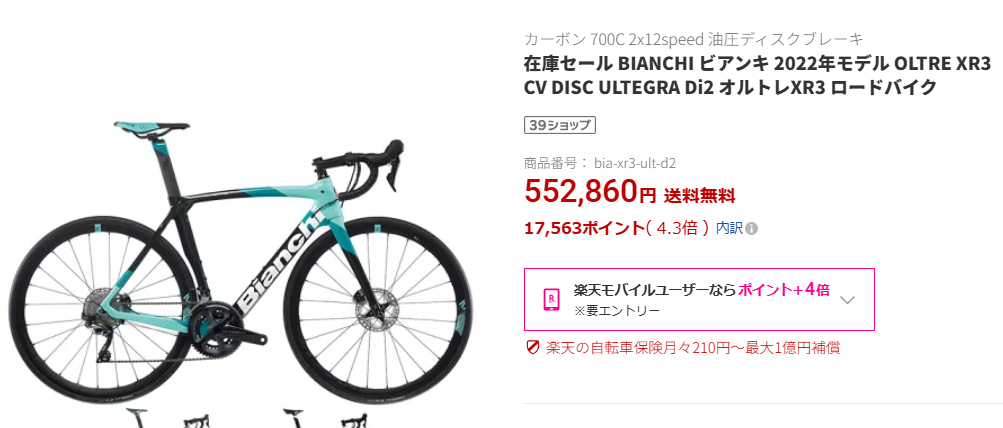The width and height of the screenshot is (1003, 428).
Task: Click the product number bia-xr3-ult-d2
Action: pyautogui.click(x=635, y=163)
